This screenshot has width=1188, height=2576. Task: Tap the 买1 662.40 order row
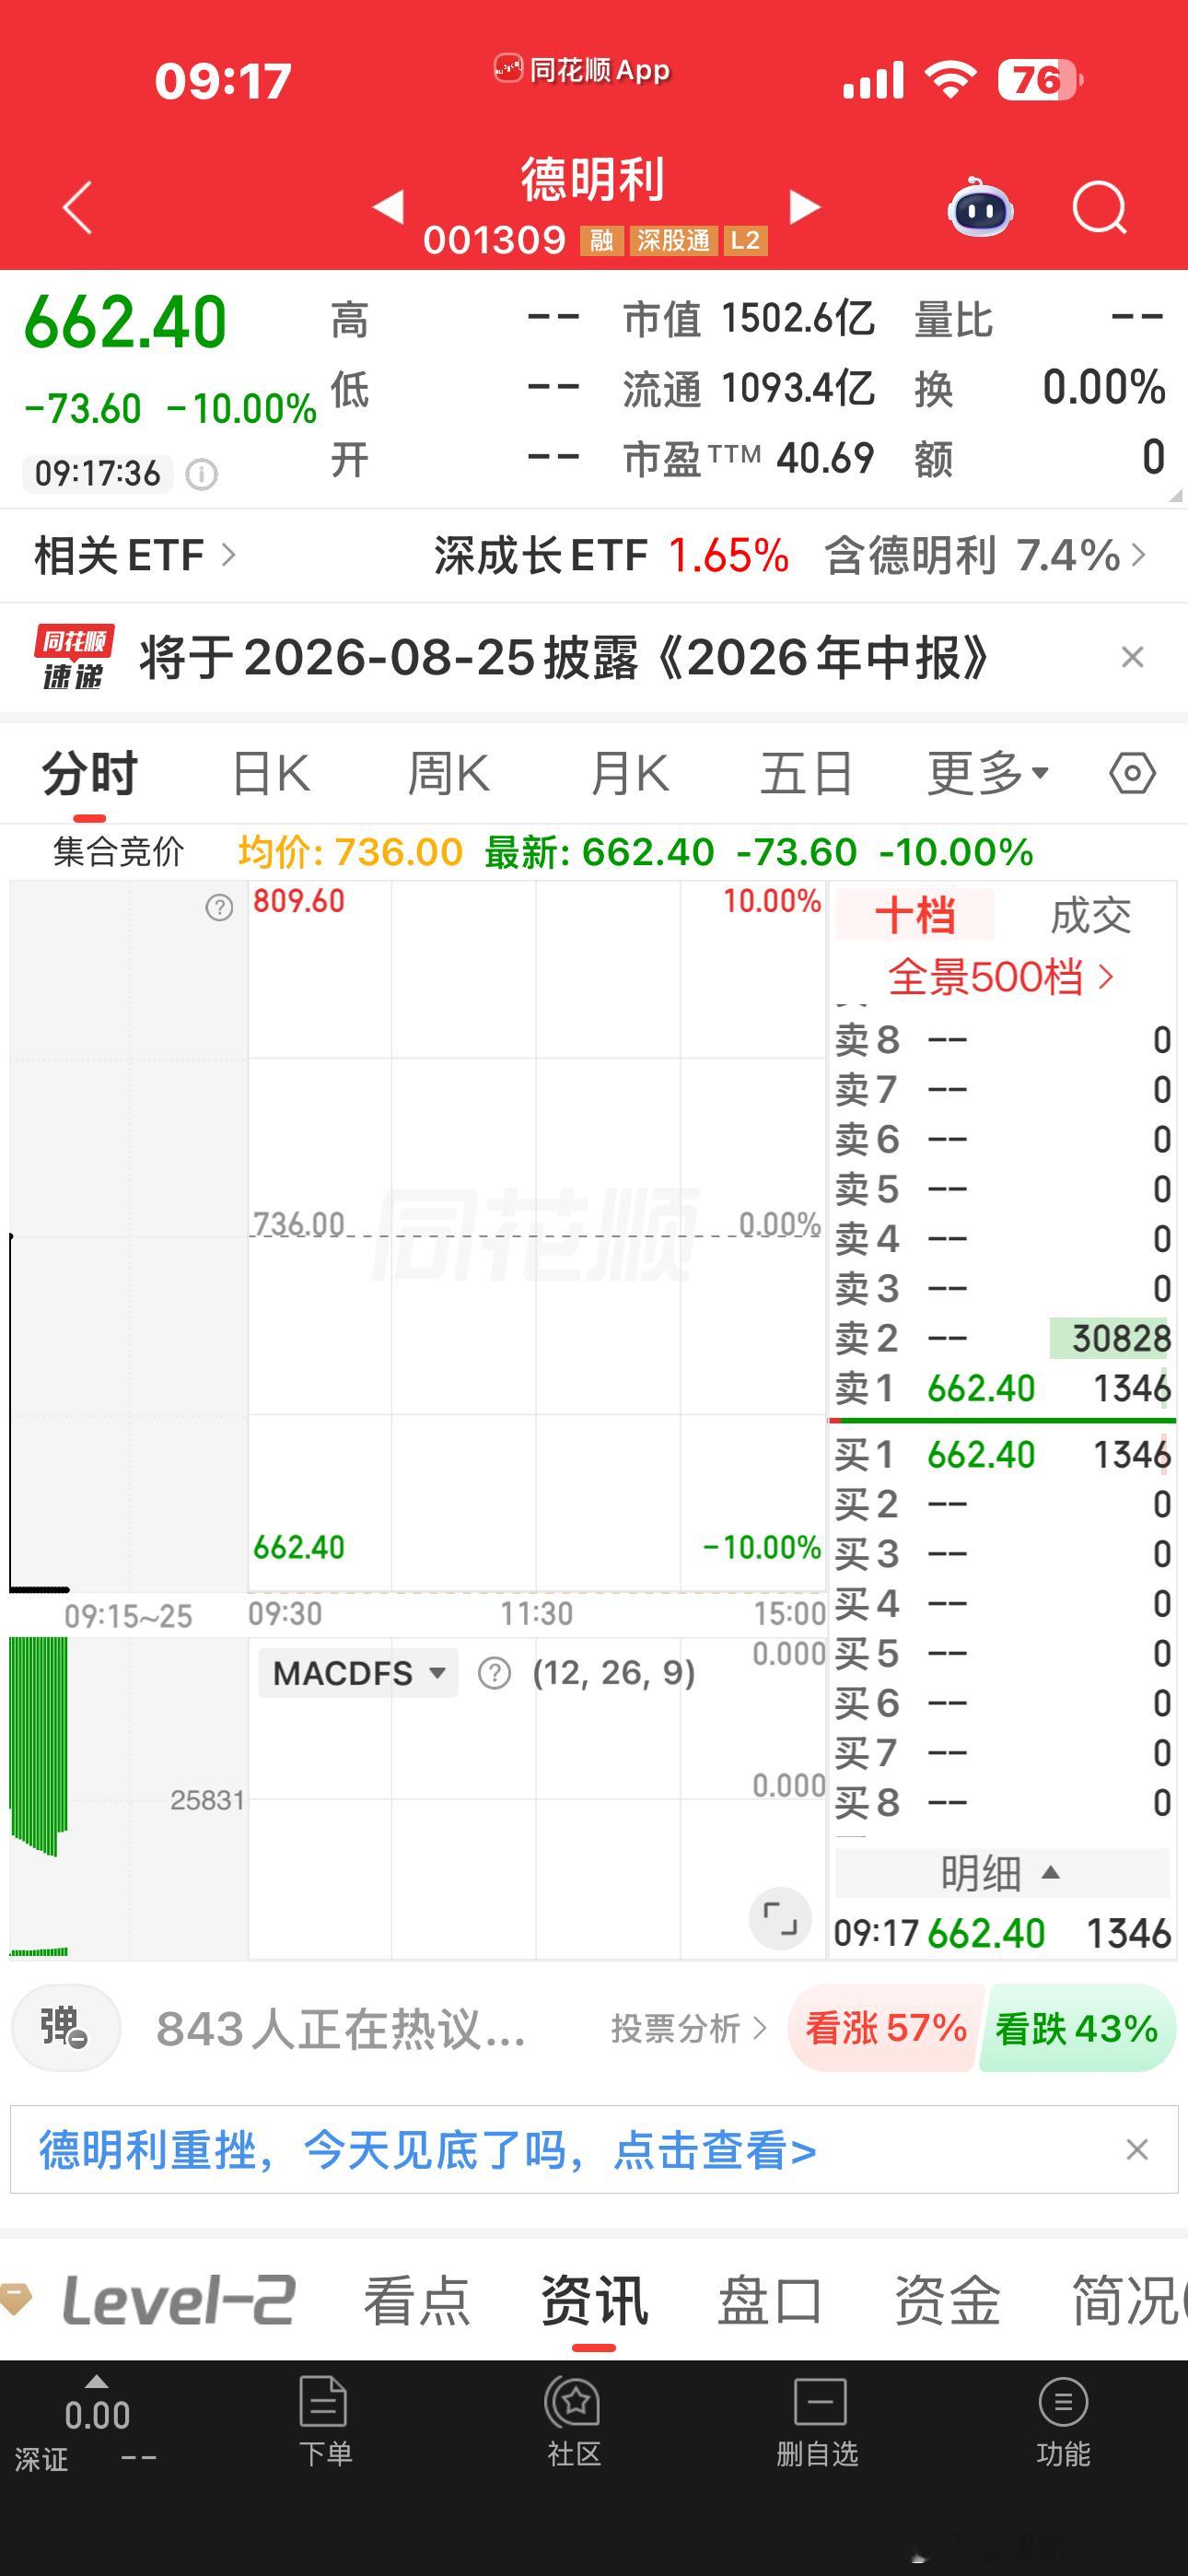pyautogui.click(x=1002, y=1454)
